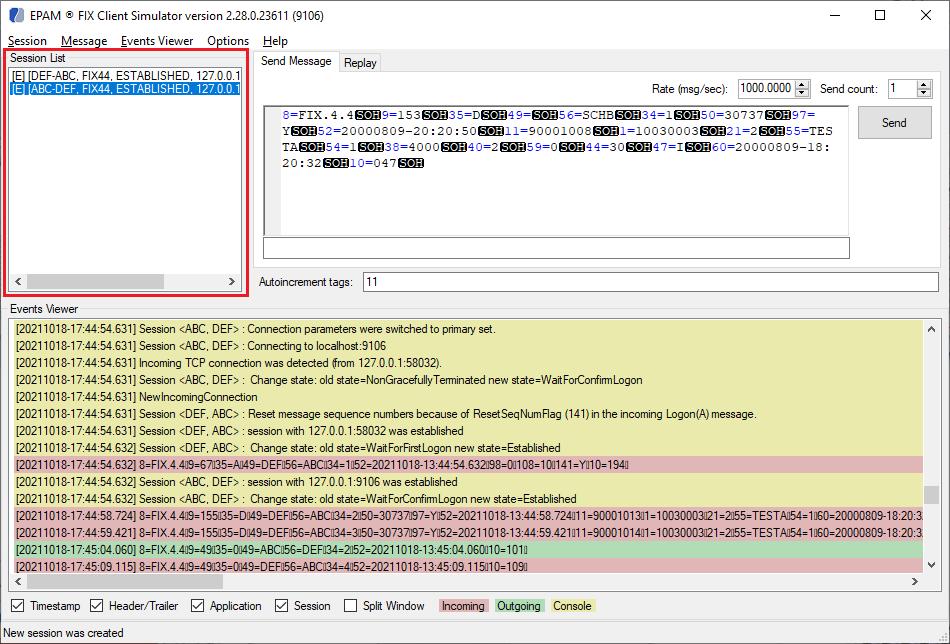Select the 'old state=WaitForFirstLogon' log line
Screen dimensions: 950x644
point(468,448)
